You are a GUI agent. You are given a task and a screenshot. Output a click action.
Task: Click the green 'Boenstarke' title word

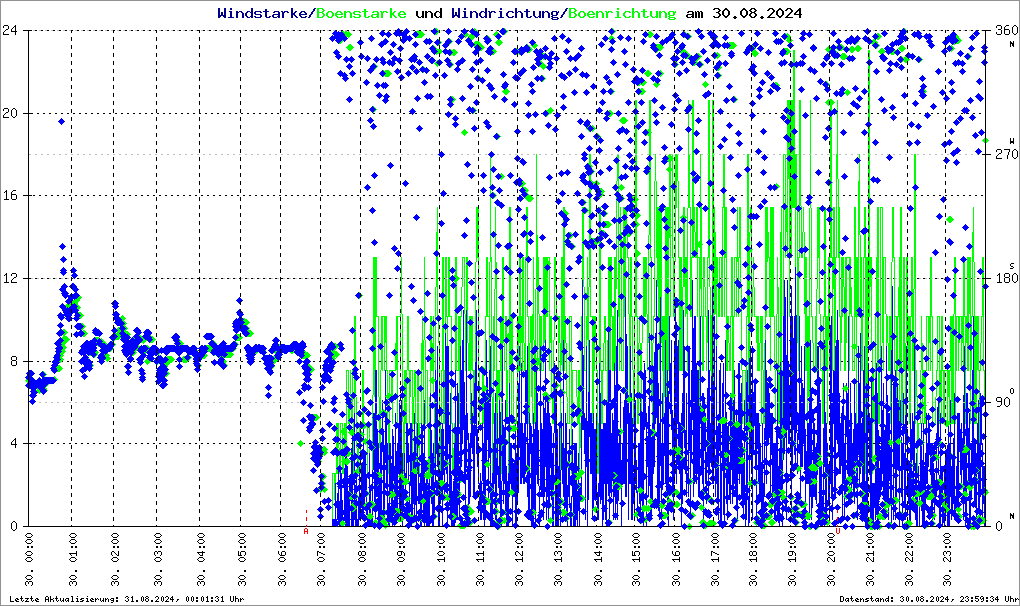click(x=361, y=13)
